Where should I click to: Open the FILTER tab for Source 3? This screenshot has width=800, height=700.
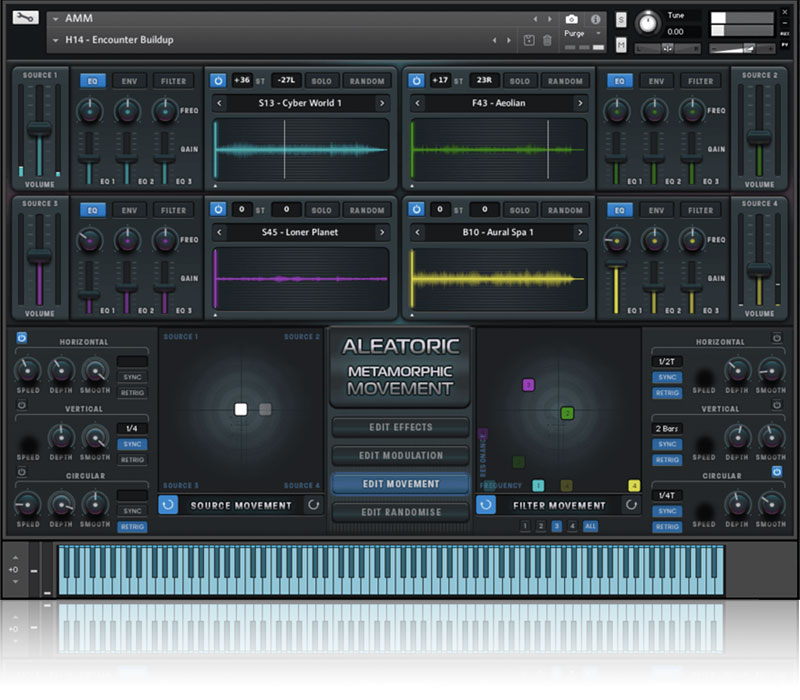174,210
